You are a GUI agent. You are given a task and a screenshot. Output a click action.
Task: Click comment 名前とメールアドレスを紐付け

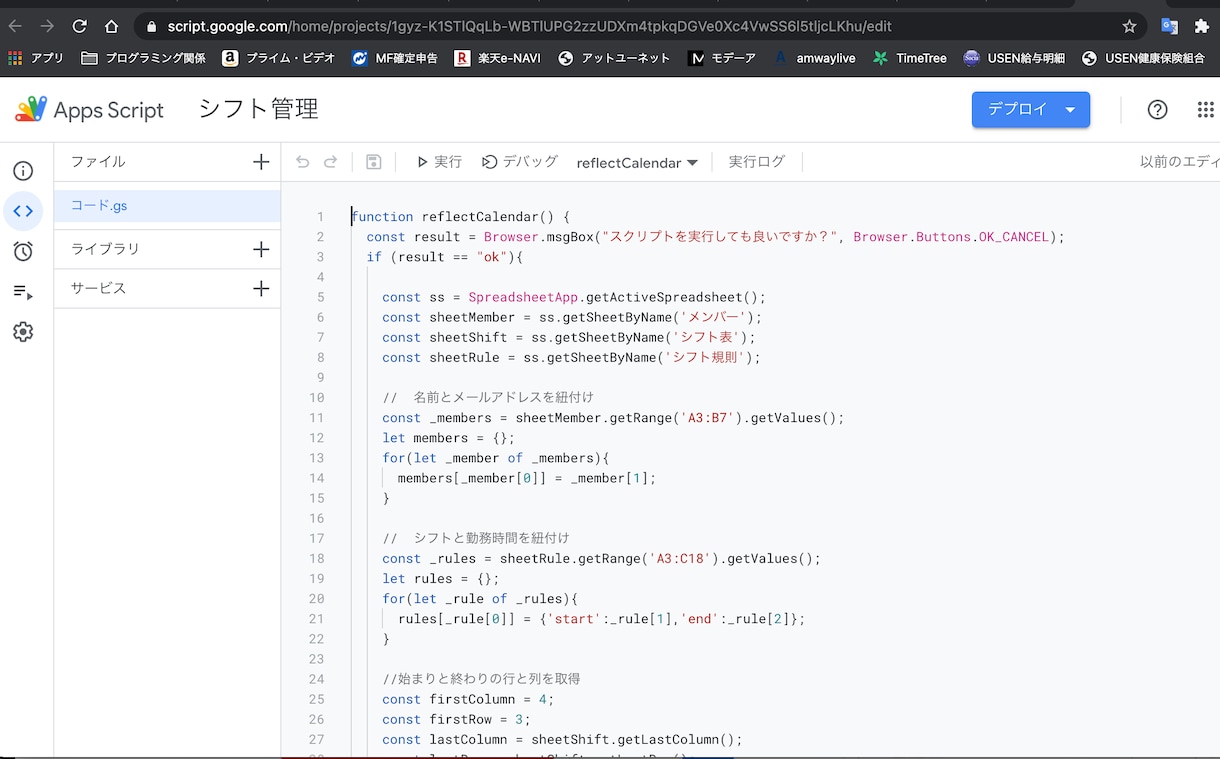tap(504, 397)
